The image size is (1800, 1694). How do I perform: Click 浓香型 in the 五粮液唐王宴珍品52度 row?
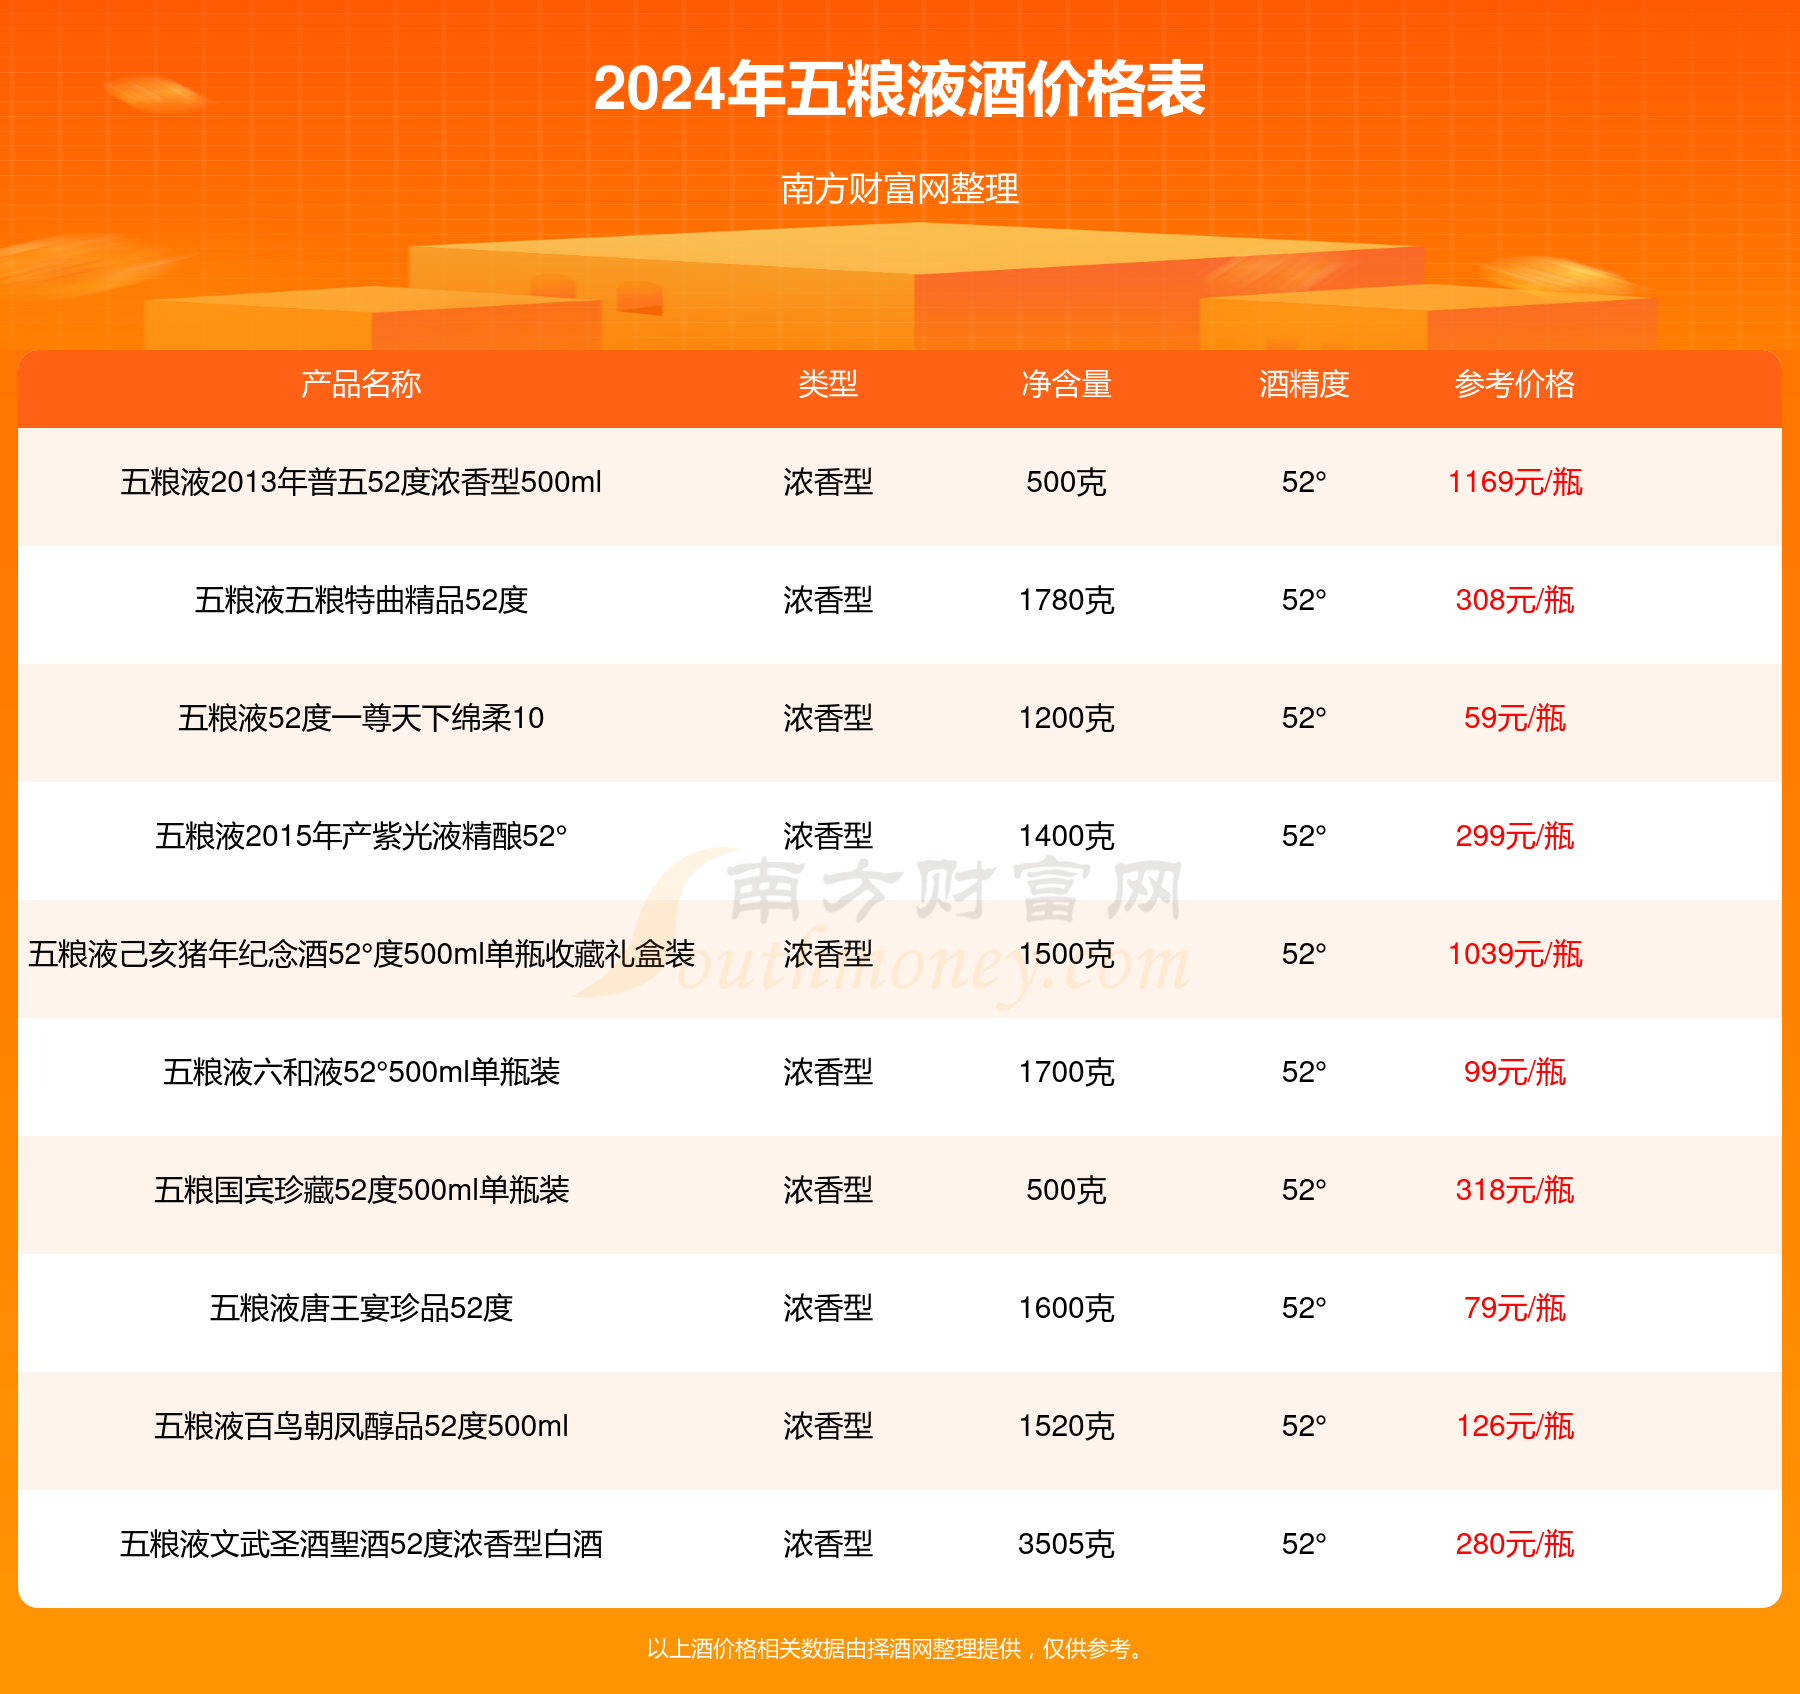click(828, 1308)
